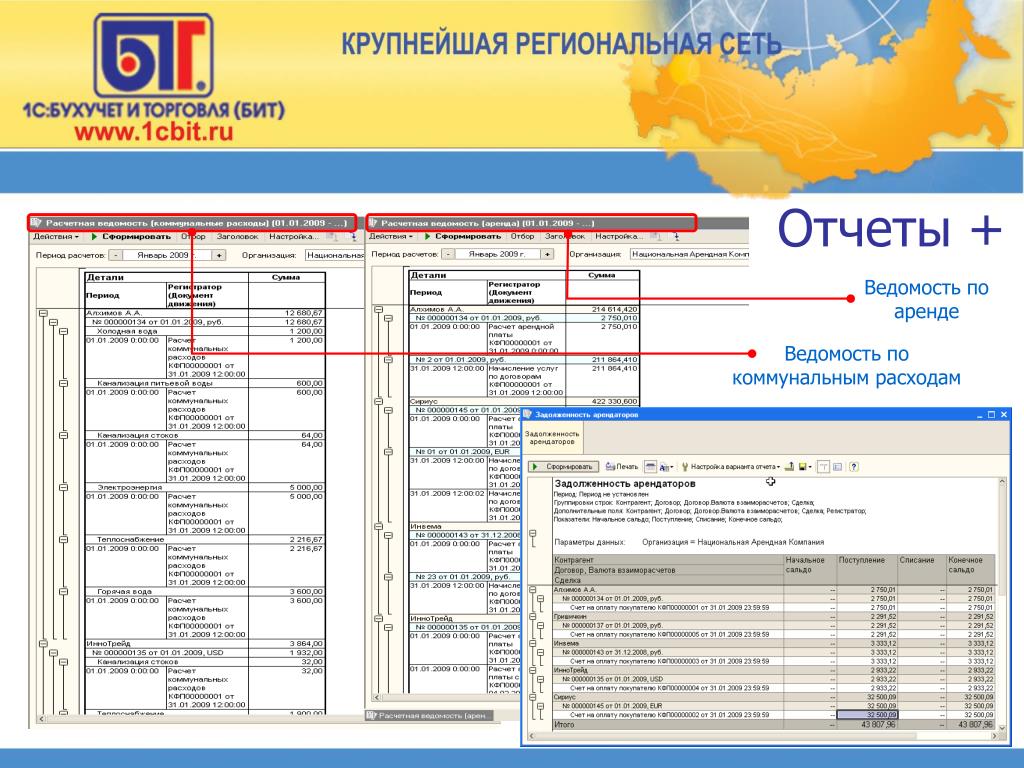
Task: Increase the period with the plus button in the аренда window
Action: coord(547,254)
